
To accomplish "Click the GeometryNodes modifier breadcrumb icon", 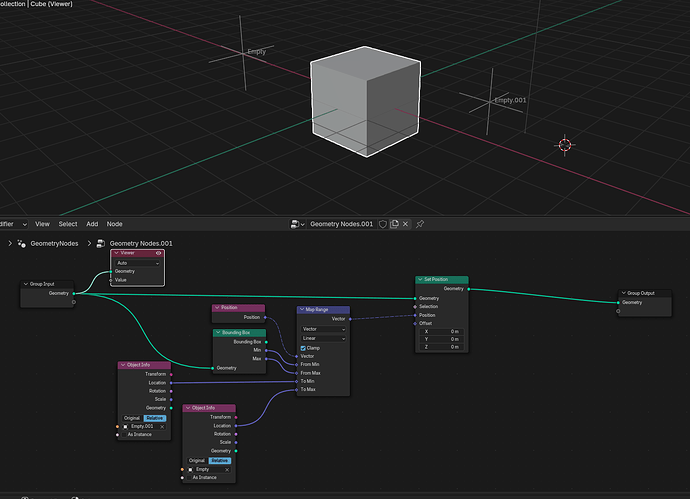I will [x=21, y=243].
